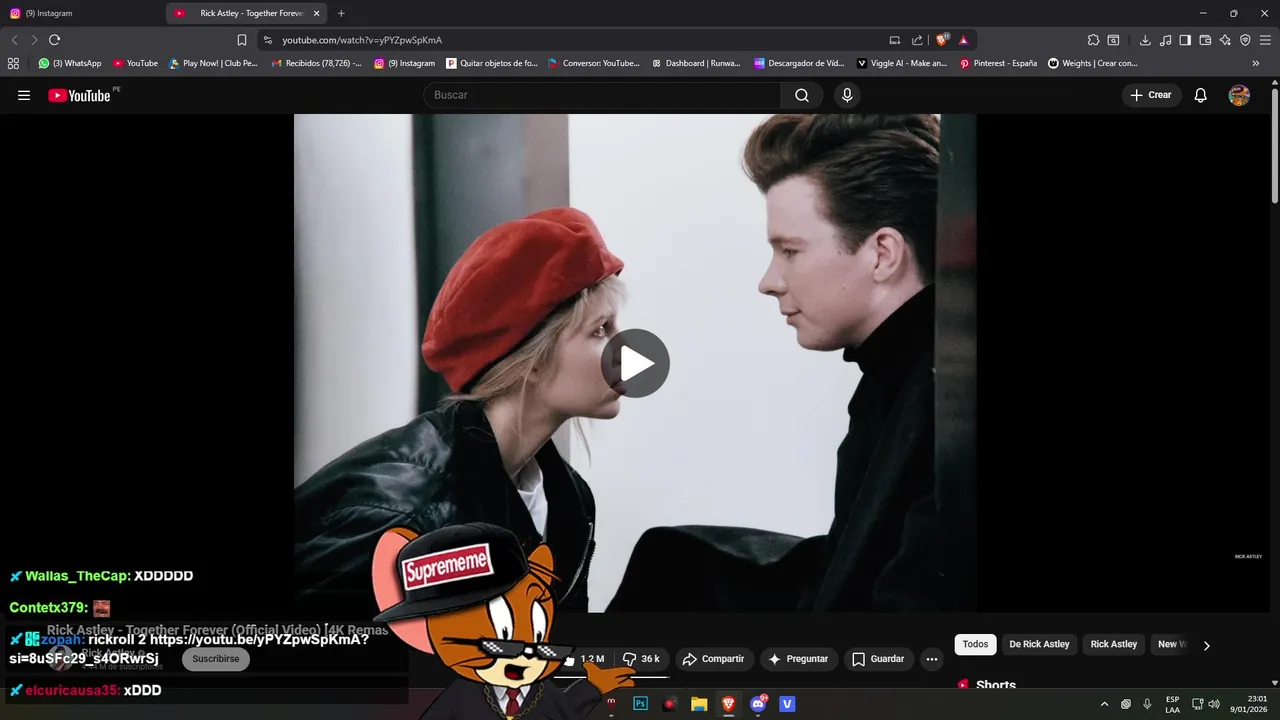Open the Brave Wallet icon

[x=1205, y=40]
